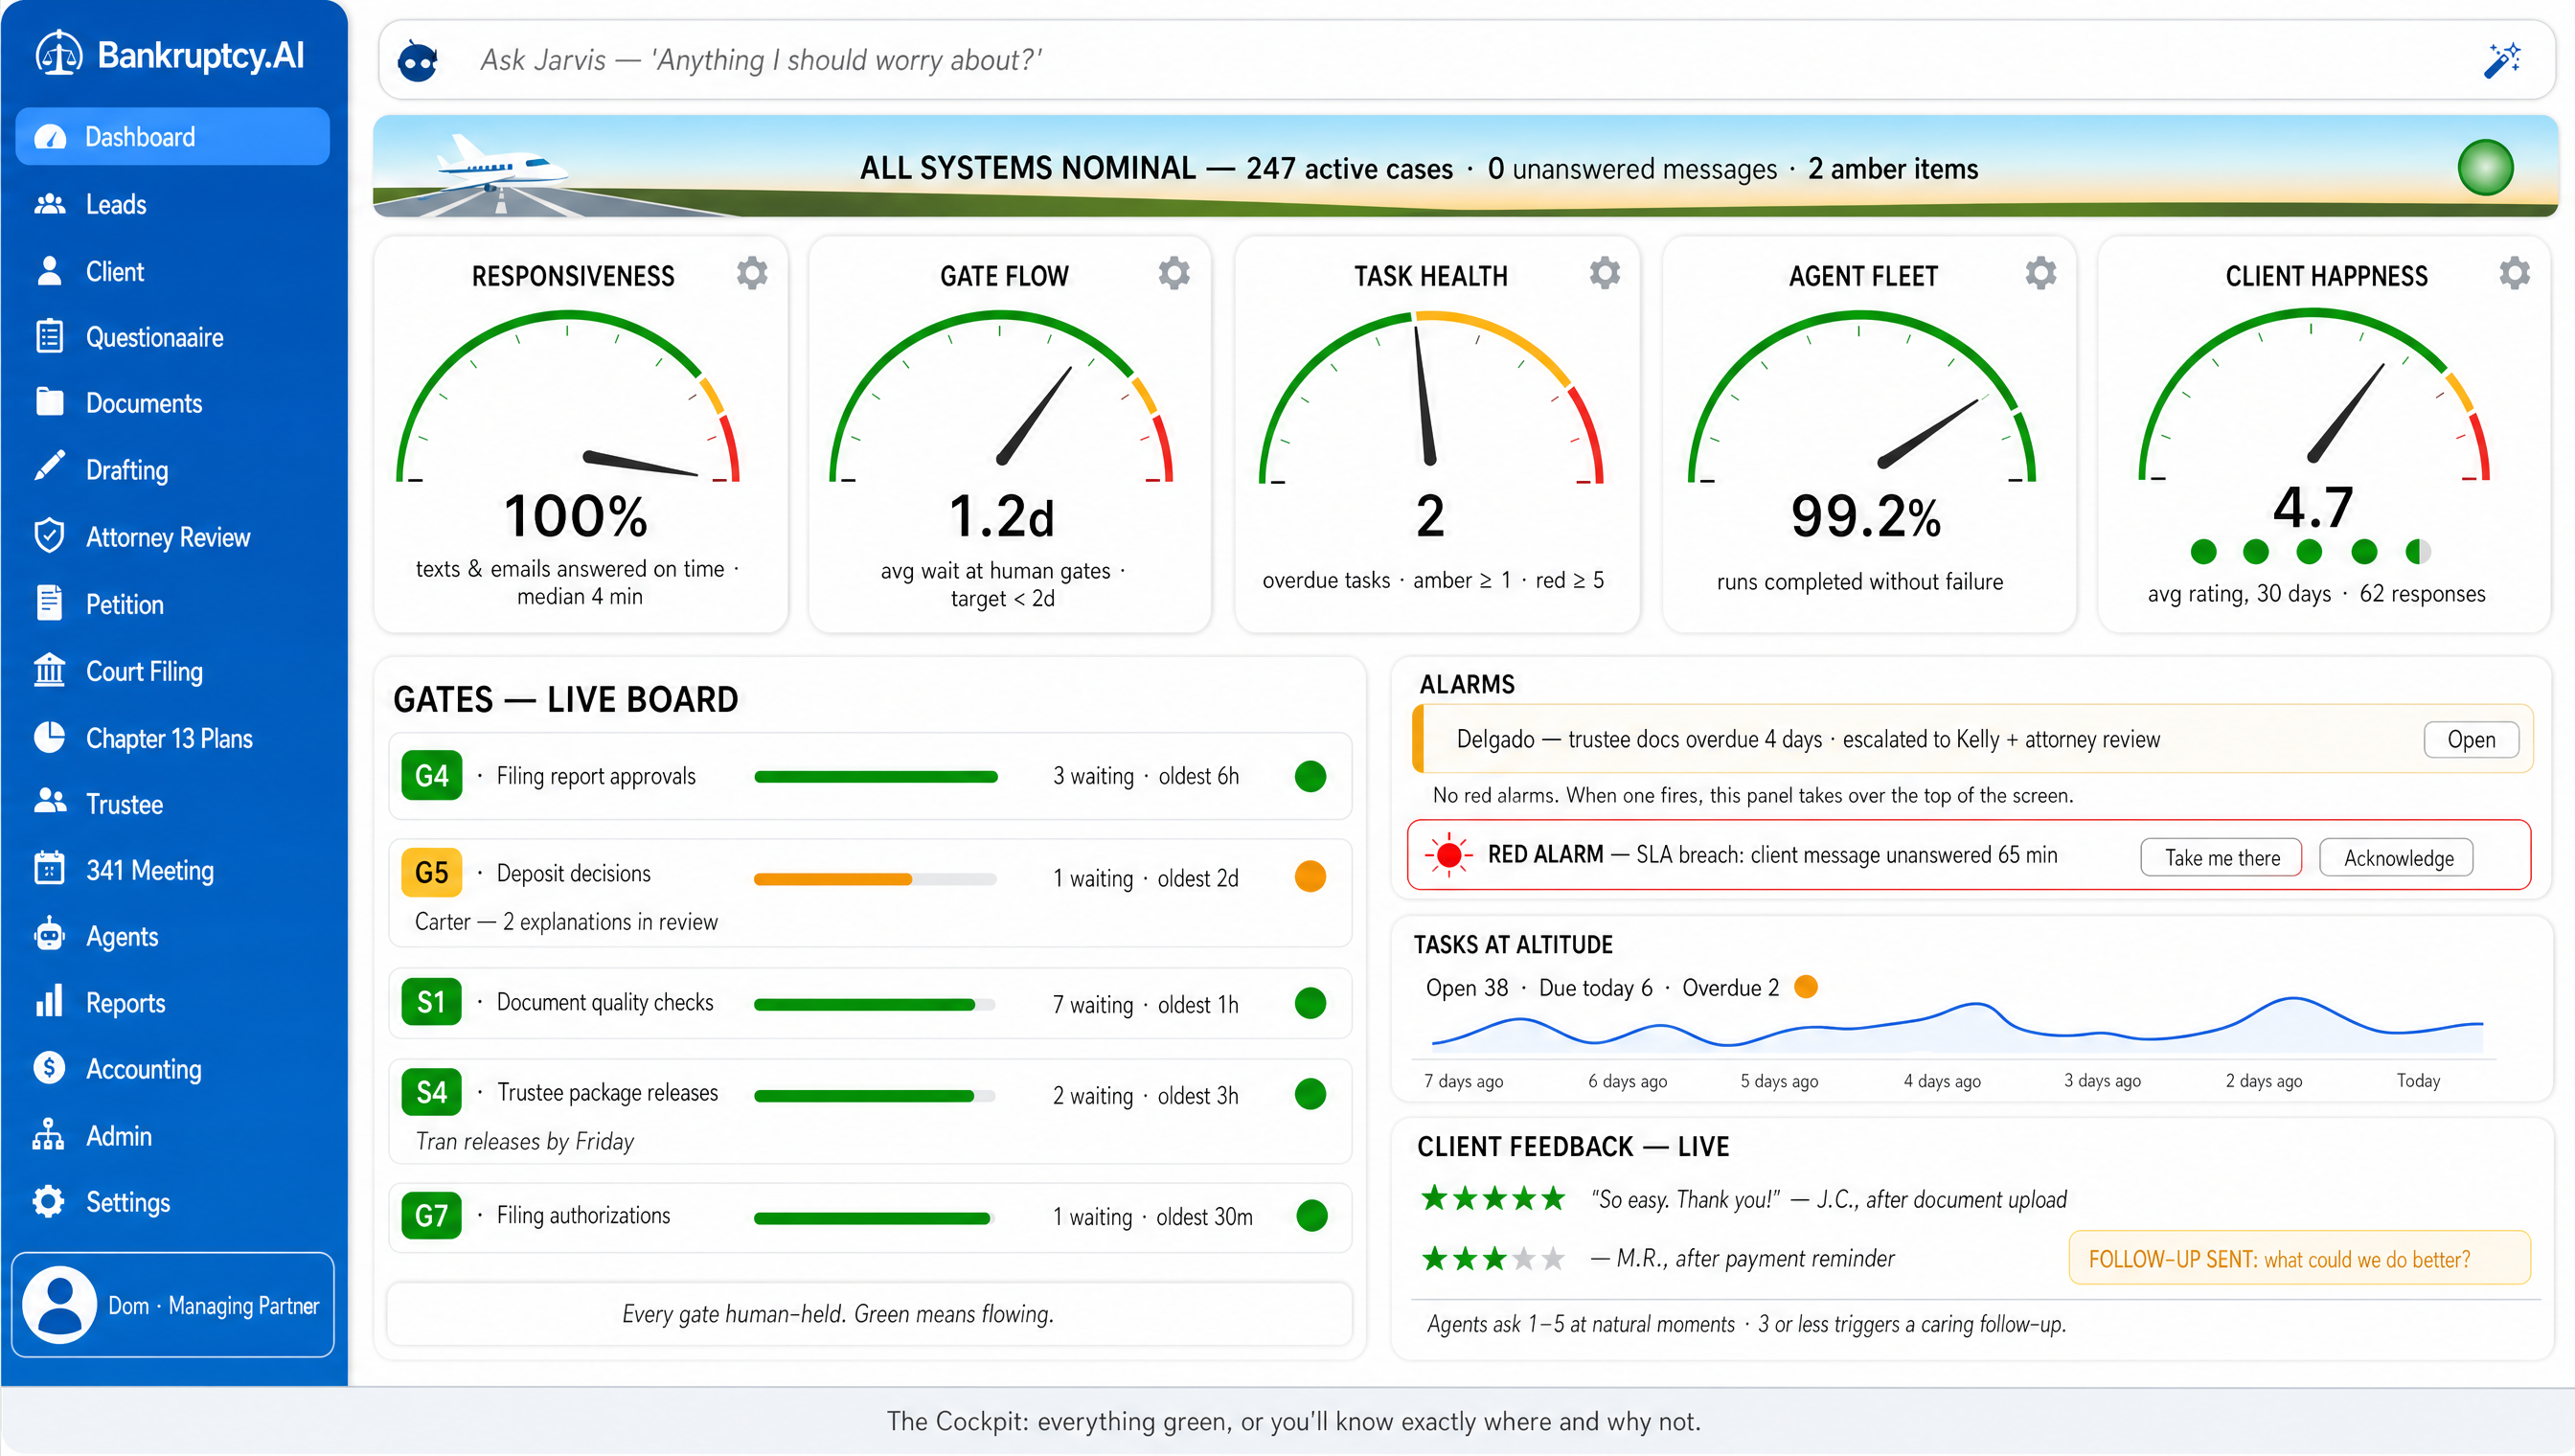The width and height of the screenshot is (2575, 1456).
Task: Click the G7 gate badge
Action: (x=431, y=1215)
